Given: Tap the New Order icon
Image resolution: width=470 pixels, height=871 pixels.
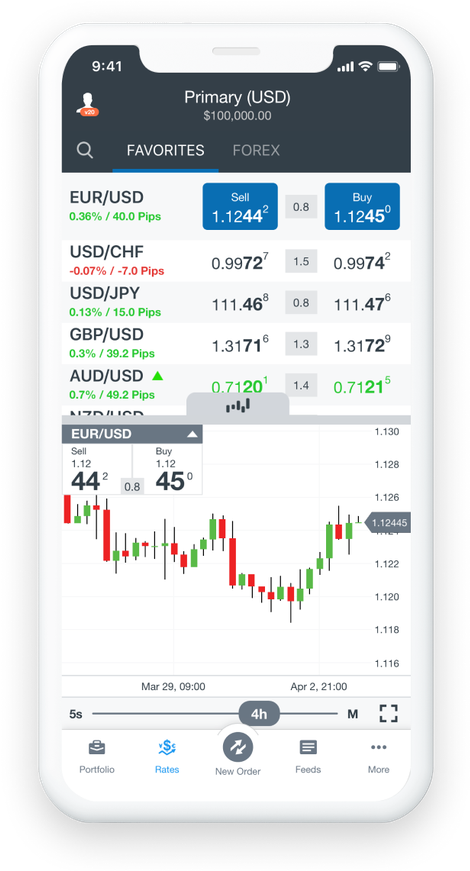Looking at the screenshot, I should [238, 747].
